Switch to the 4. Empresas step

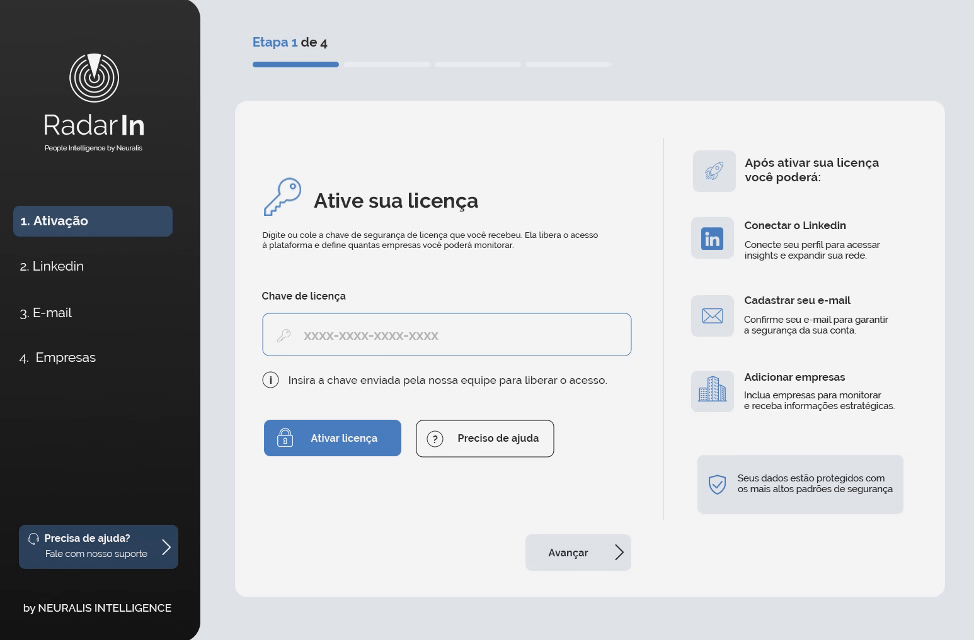click(x=58, y=357)
